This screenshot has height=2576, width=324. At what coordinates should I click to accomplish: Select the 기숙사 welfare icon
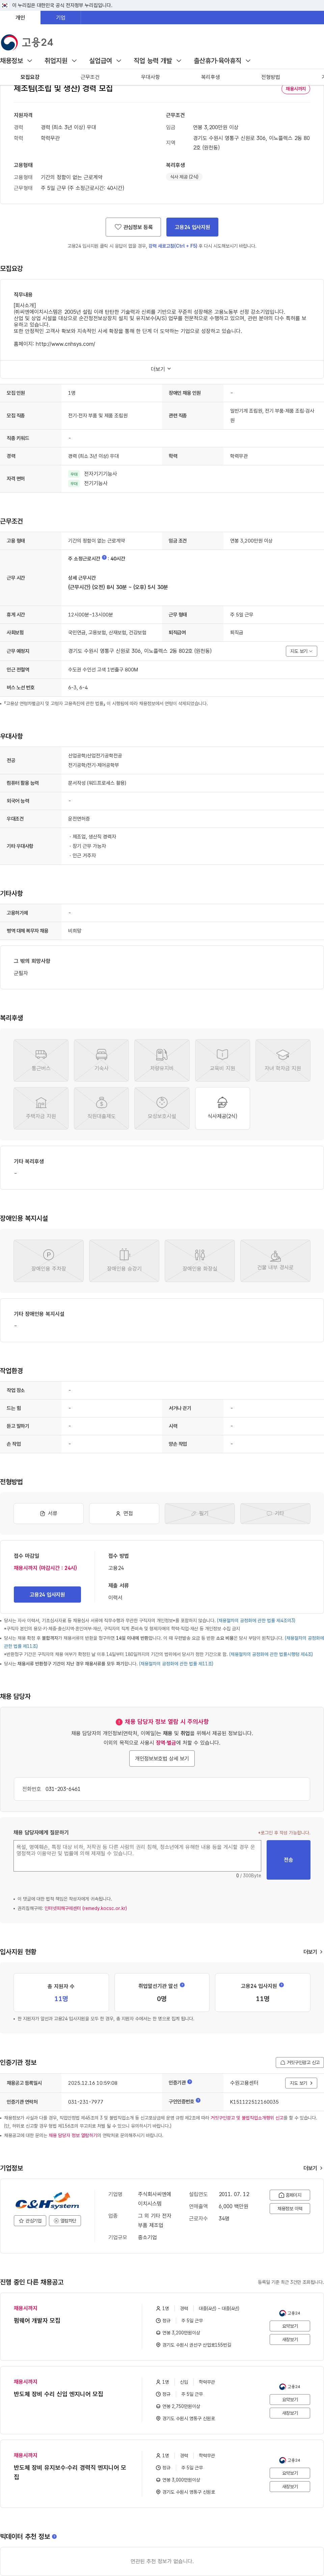(x=101, y=1060)
